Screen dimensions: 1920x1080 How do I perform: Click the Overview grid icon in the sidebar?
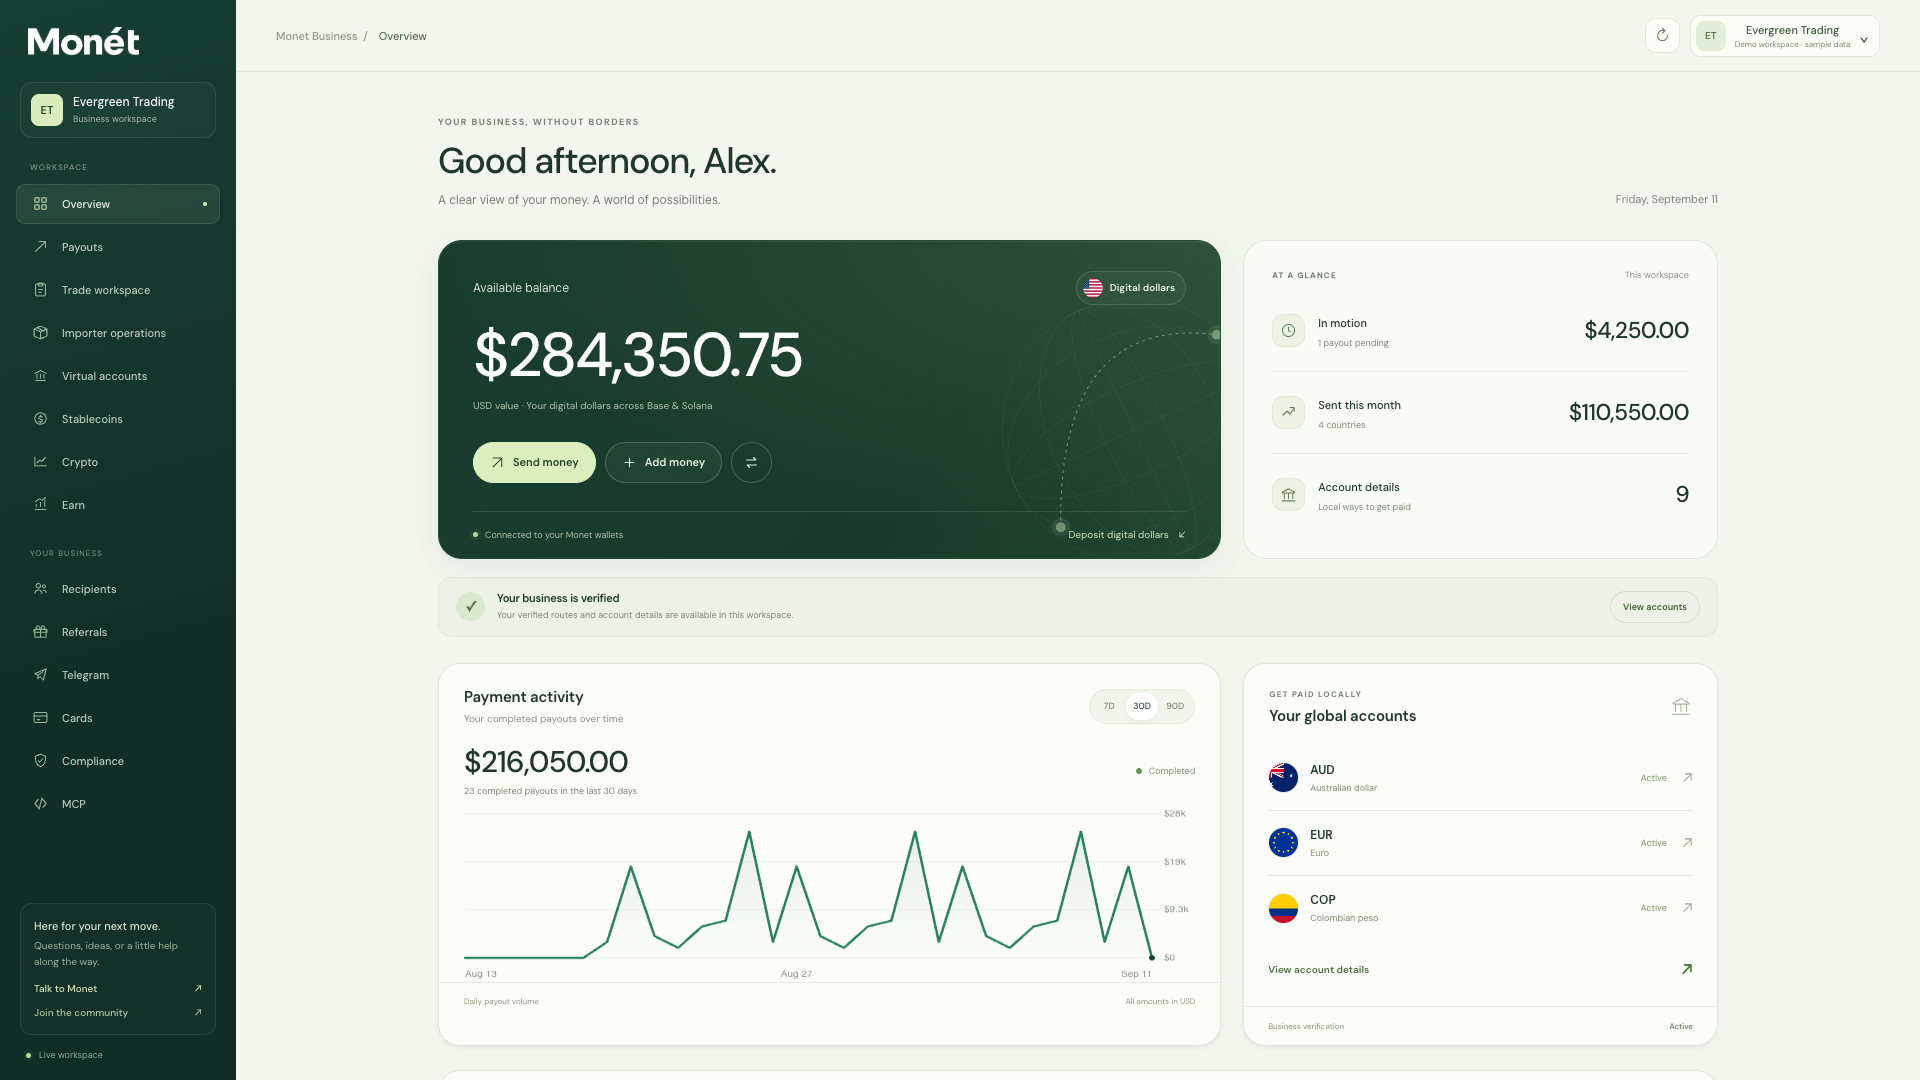(40, 204)
